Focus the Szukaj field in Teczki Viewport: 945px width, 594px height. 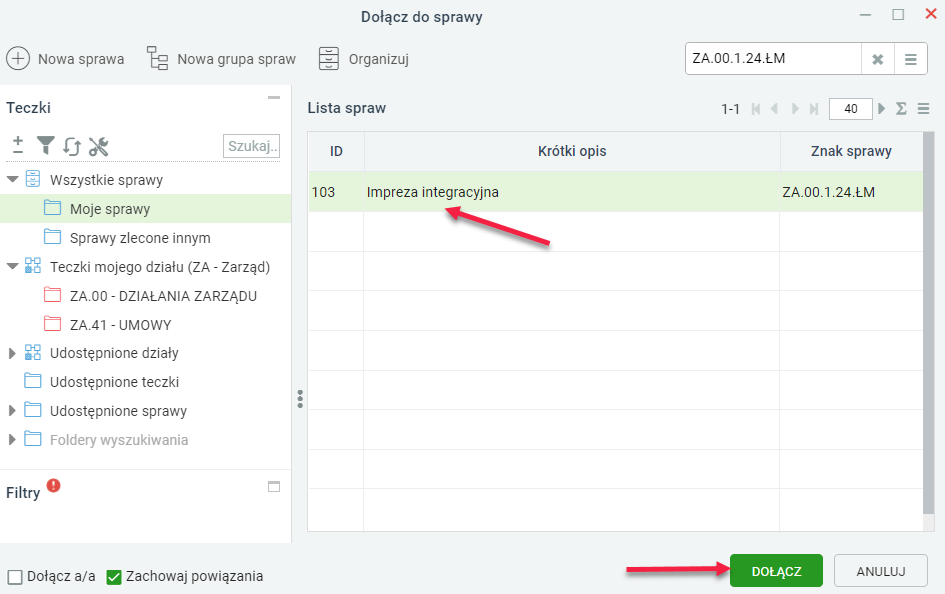(251, 146)
